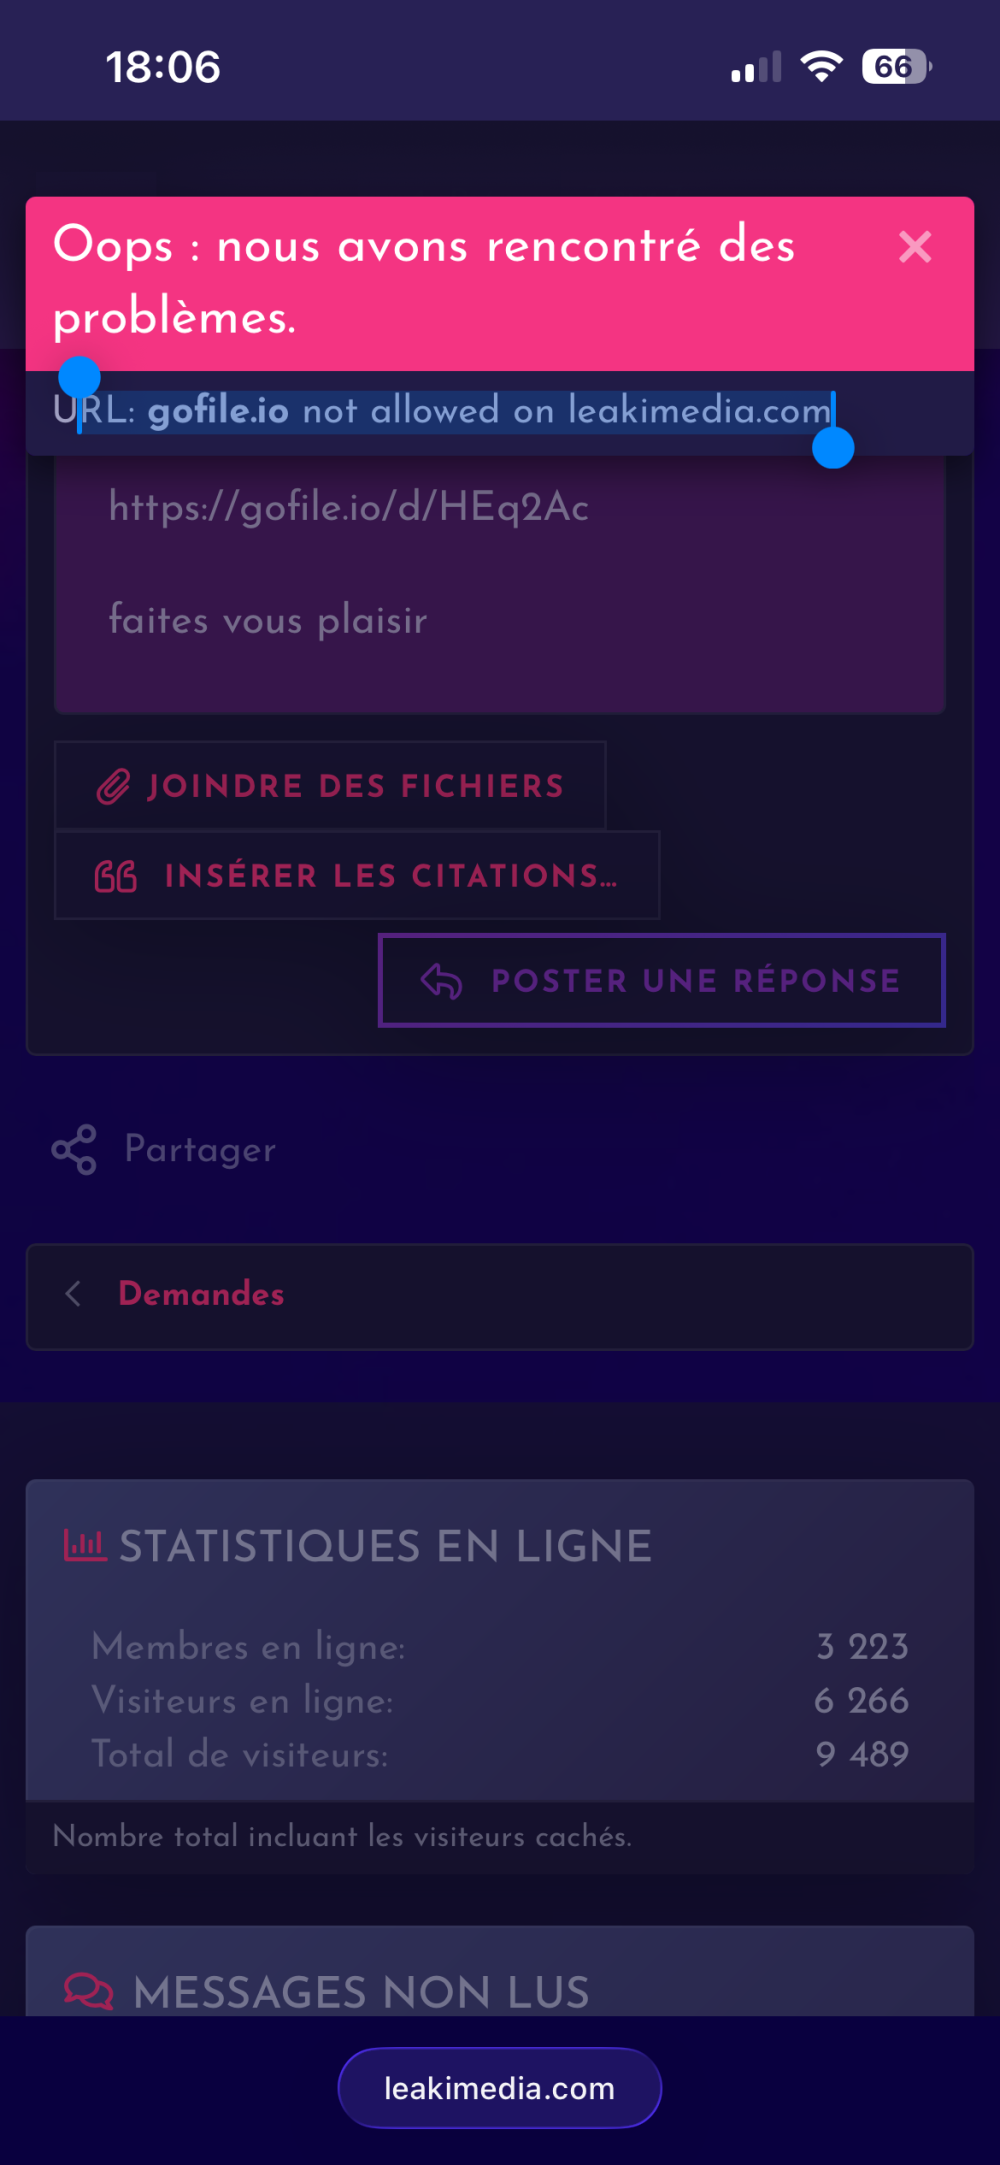1000x2165 pixels.
Task: Open the Partager share link
Action: [x=200, y=1150]
